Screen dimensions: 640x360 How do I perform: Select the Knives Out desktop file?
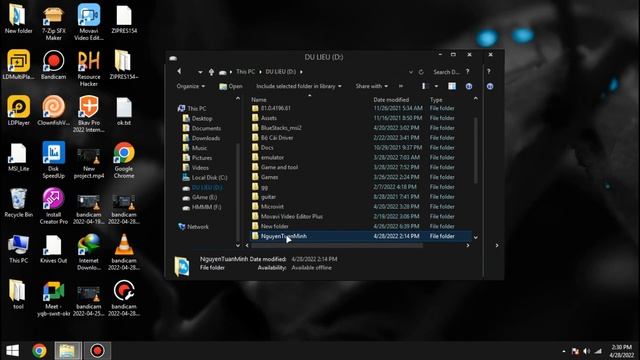click(x=53, y=249)
